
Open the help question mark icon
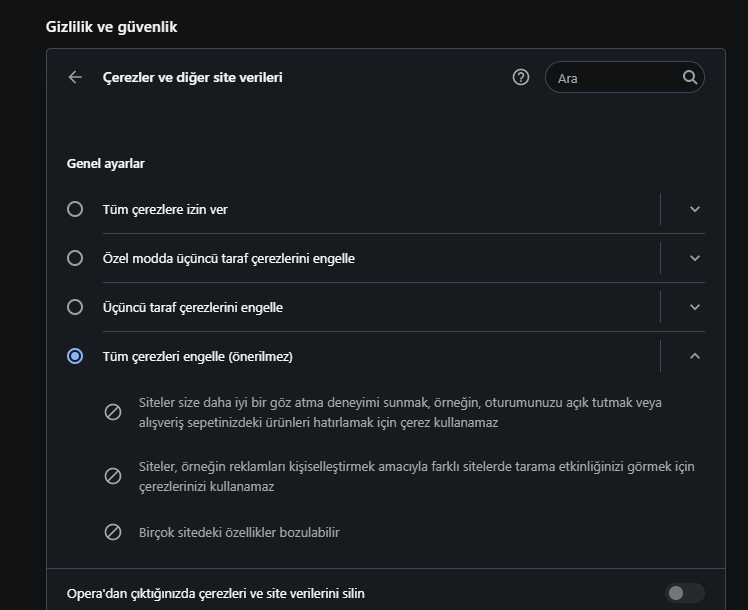[x=520, y=77]
